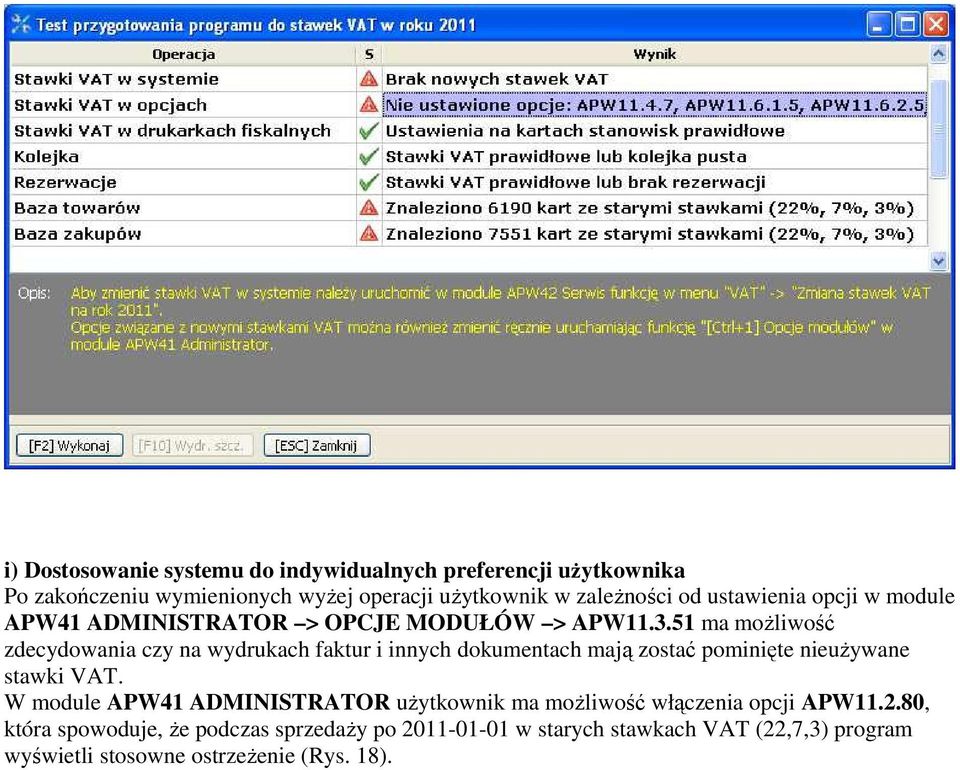Run the test with [F2] Wykonaj button
Screen dimensions: 960x770
coord(69,445)
